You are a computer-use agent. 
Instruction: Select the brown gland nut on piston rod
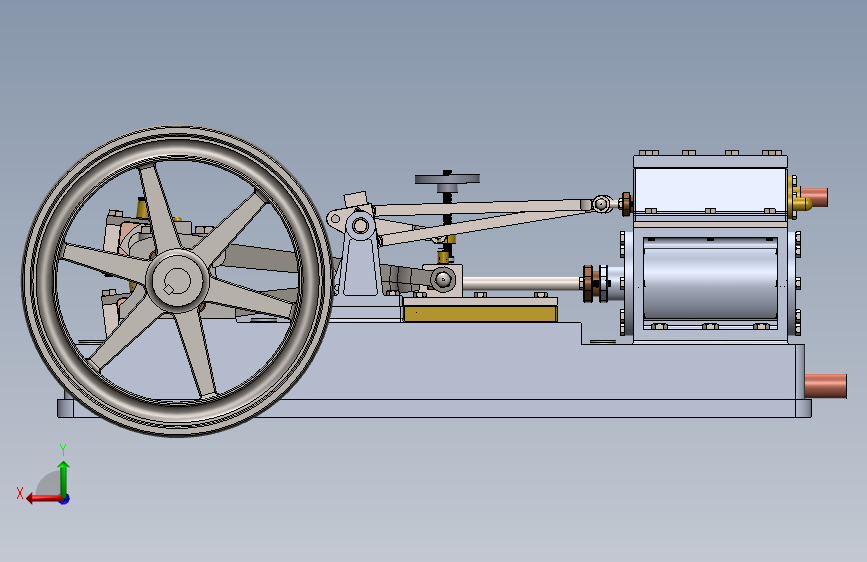pyautogui.click(x=588, y=283)
